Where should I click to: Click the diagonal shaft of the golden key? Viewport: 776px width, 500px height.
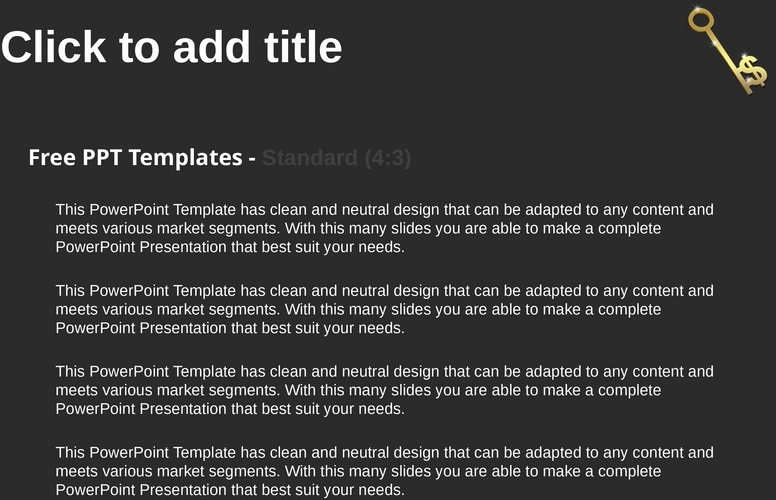(724, 51)
